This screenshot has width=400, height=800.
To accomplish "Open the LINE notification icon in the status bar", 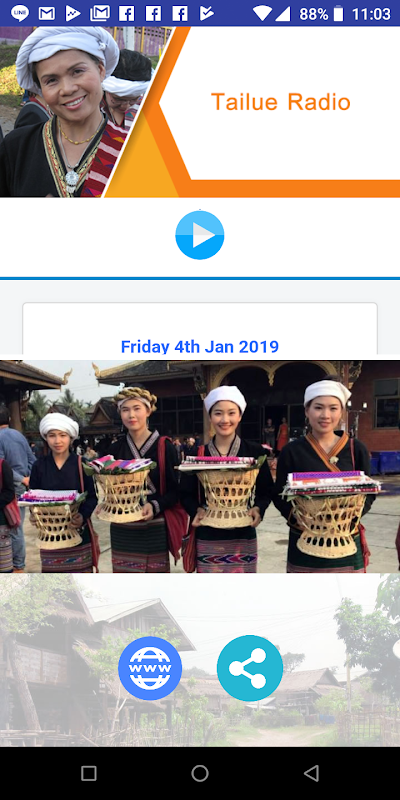I will pos(20,13).
